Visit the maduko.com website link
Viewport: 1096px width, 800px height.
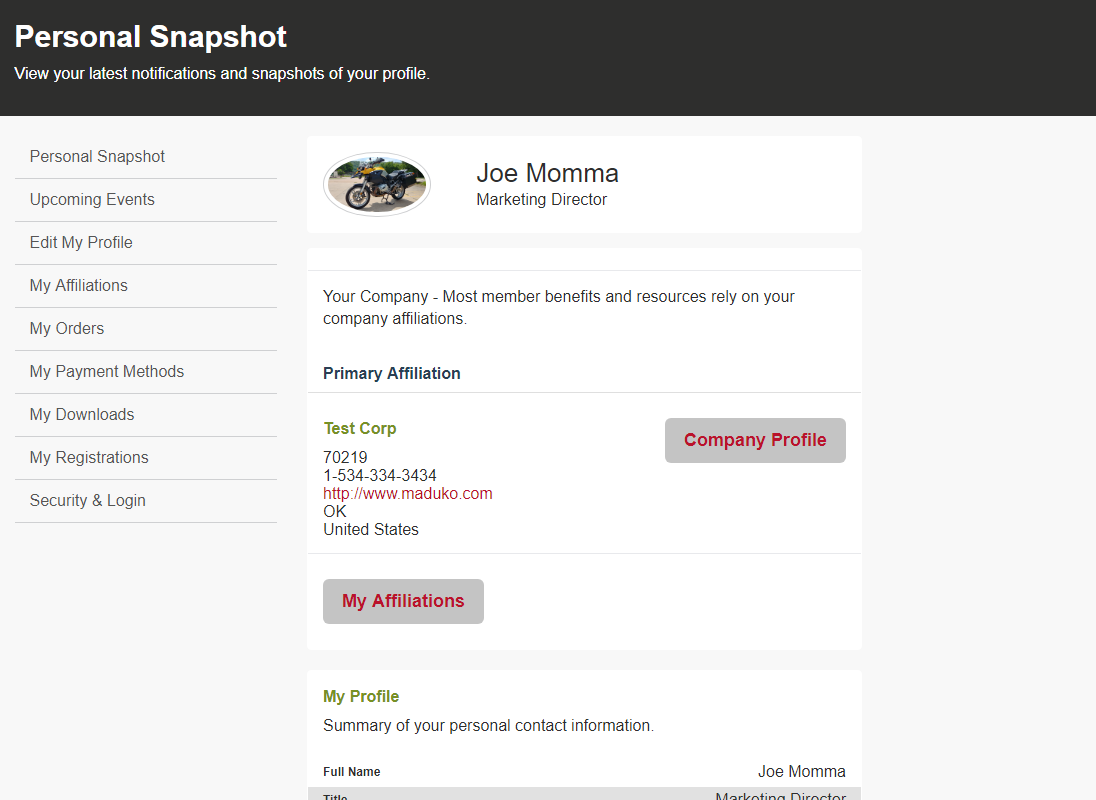[x=408, y=493]
